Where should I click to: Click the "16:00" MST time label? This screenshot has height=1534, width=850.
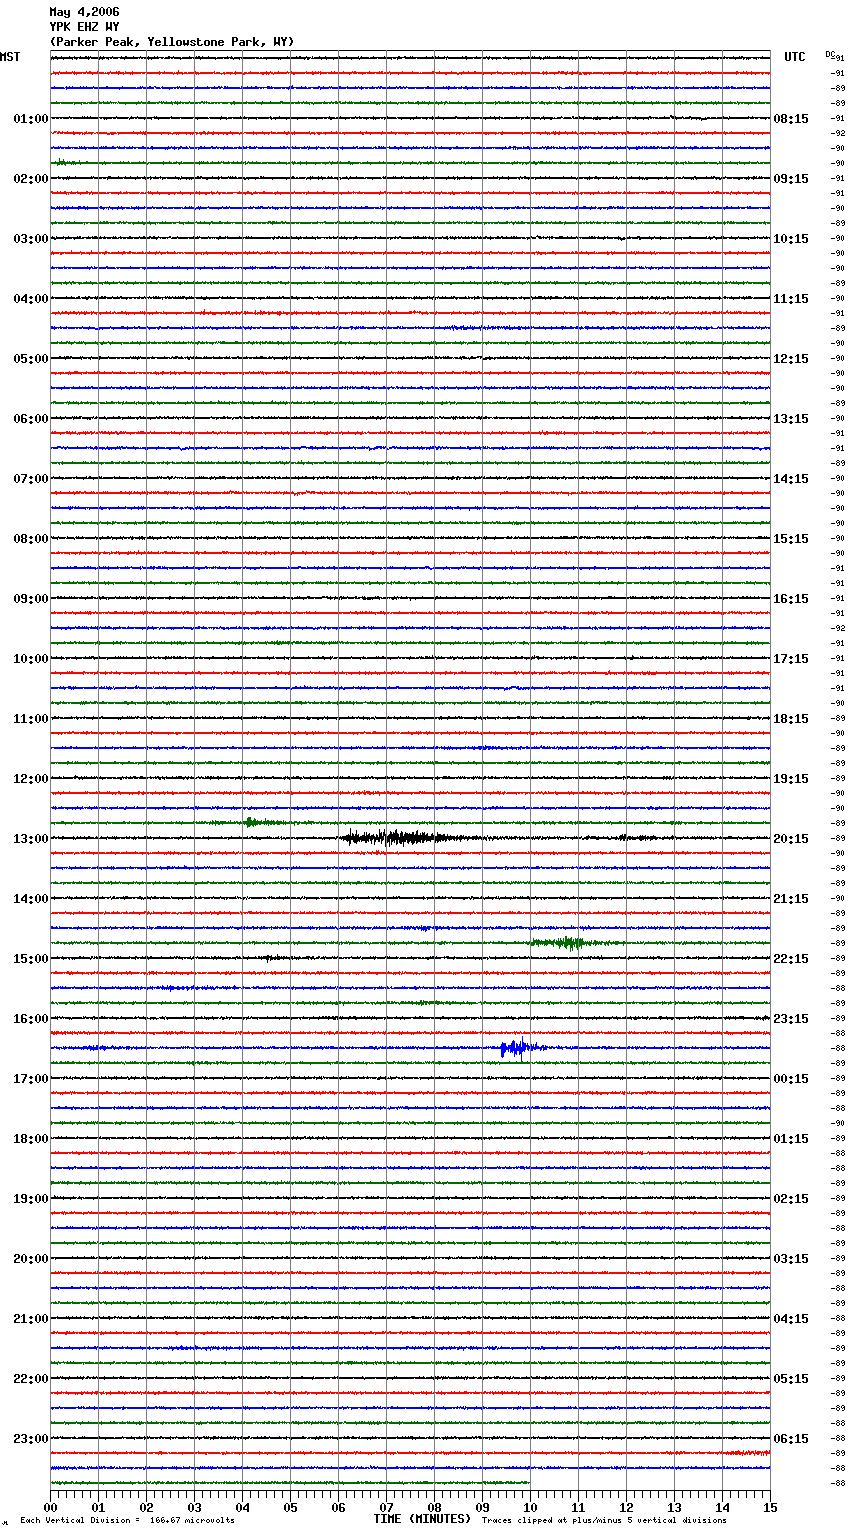click(x=31, y=1019)
